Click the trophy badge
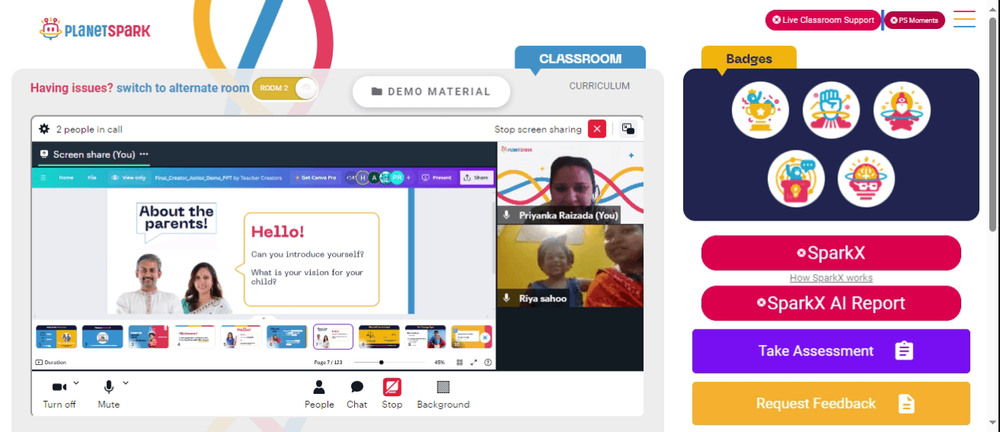The image size is (1000, 432). [760, 110]
